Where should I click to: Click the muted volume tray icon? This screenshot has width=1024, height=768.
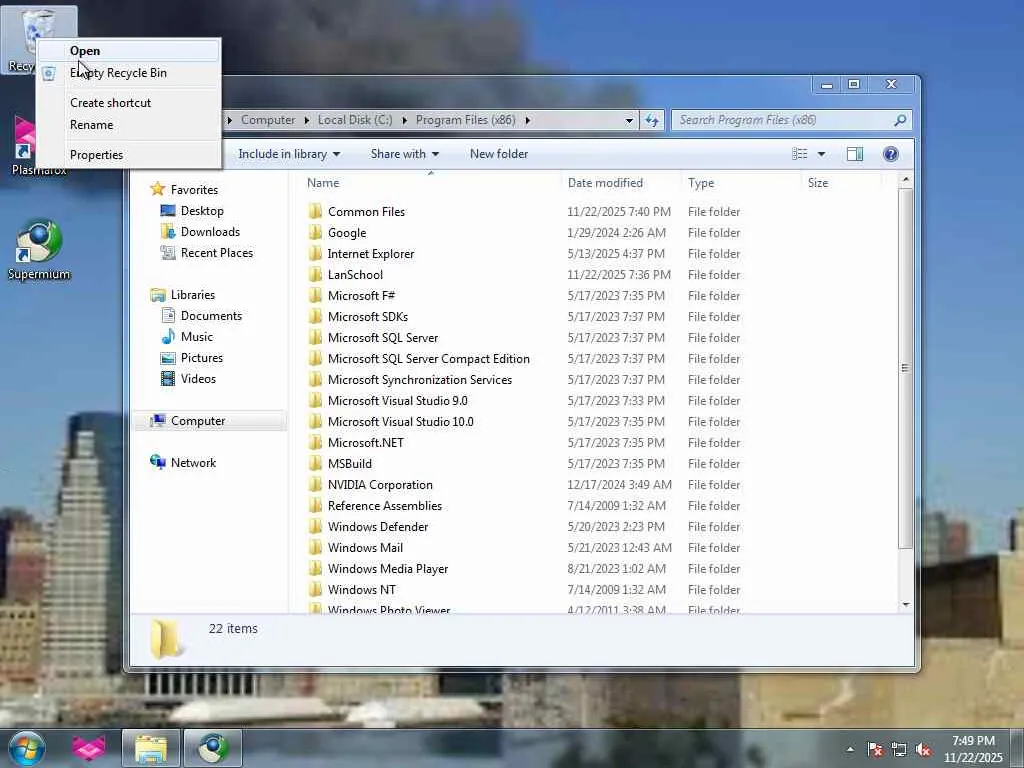click(923, 750)
